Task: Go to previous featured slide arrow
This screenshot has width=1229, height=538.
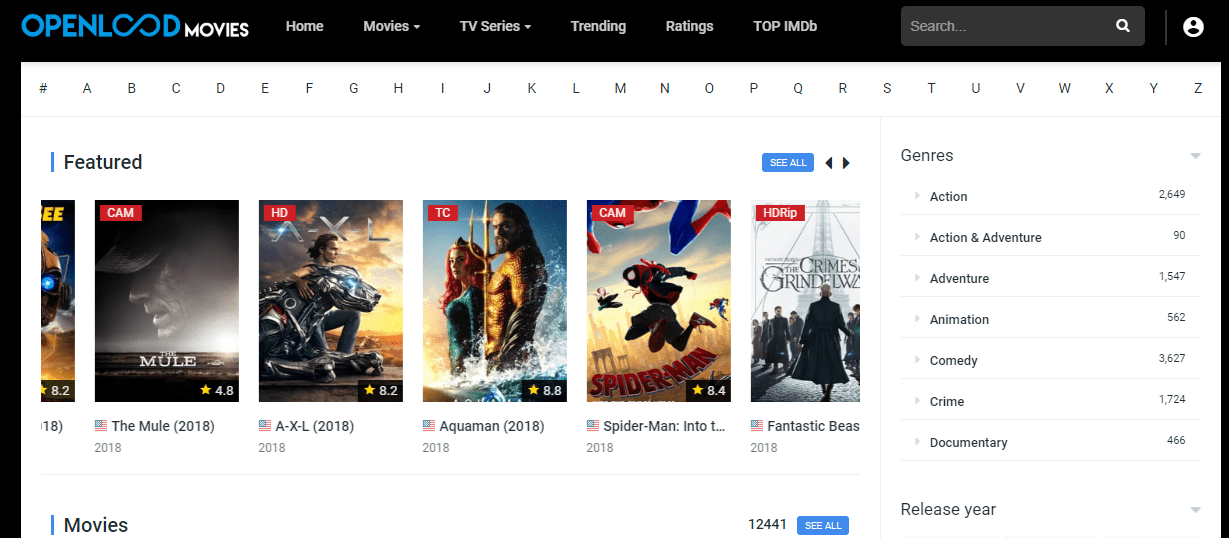Action: (828, 163)
